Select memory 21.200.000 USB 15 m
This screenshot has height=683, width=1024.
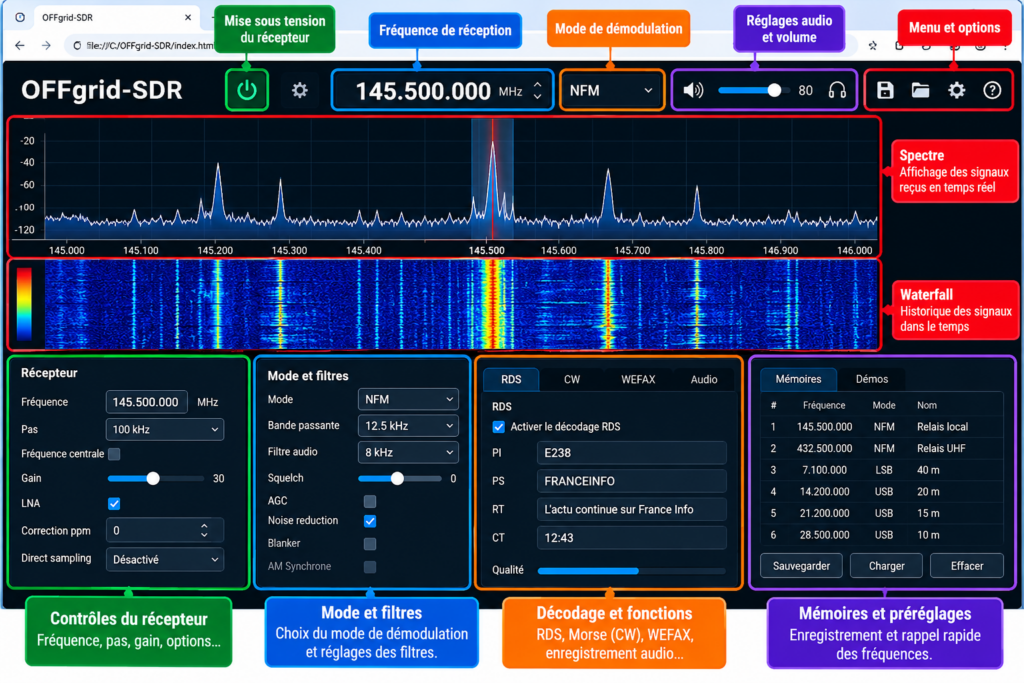(882, 513)
